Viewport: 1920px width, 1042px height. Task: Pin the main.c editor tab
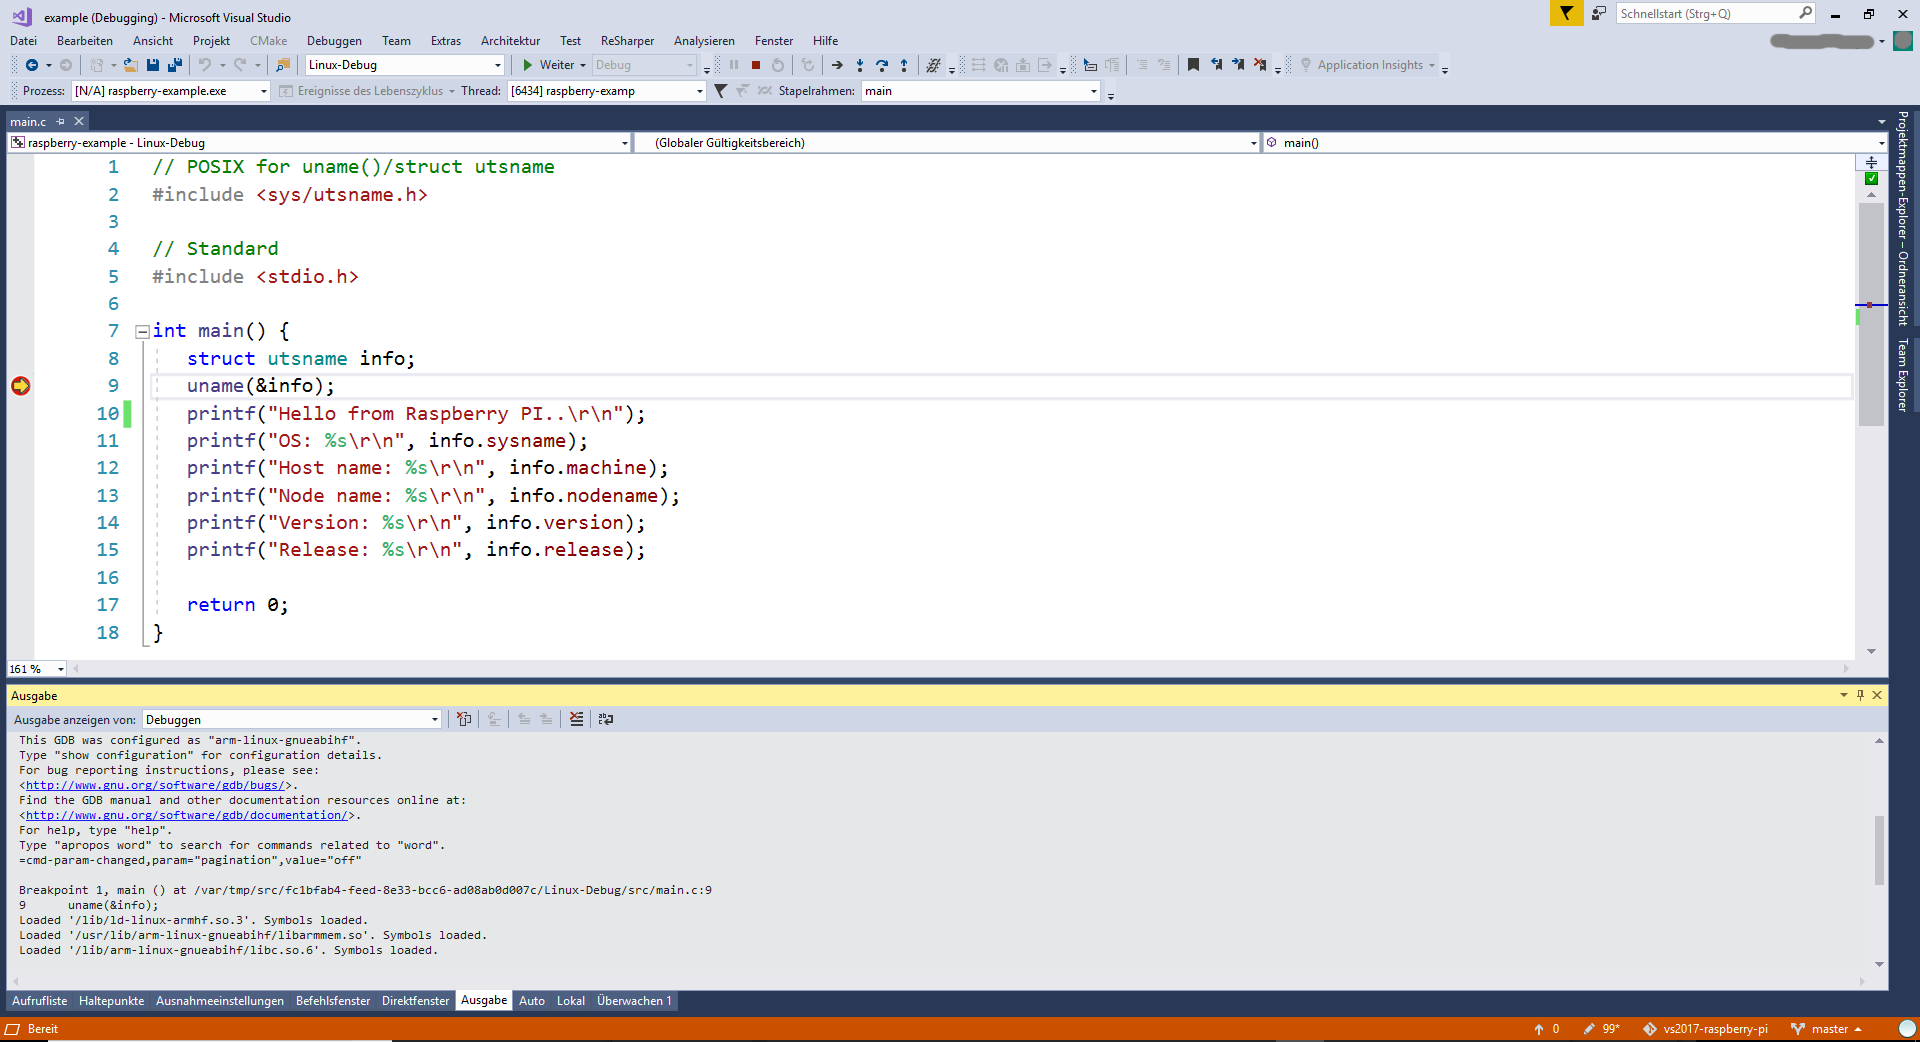coord(61,121)
